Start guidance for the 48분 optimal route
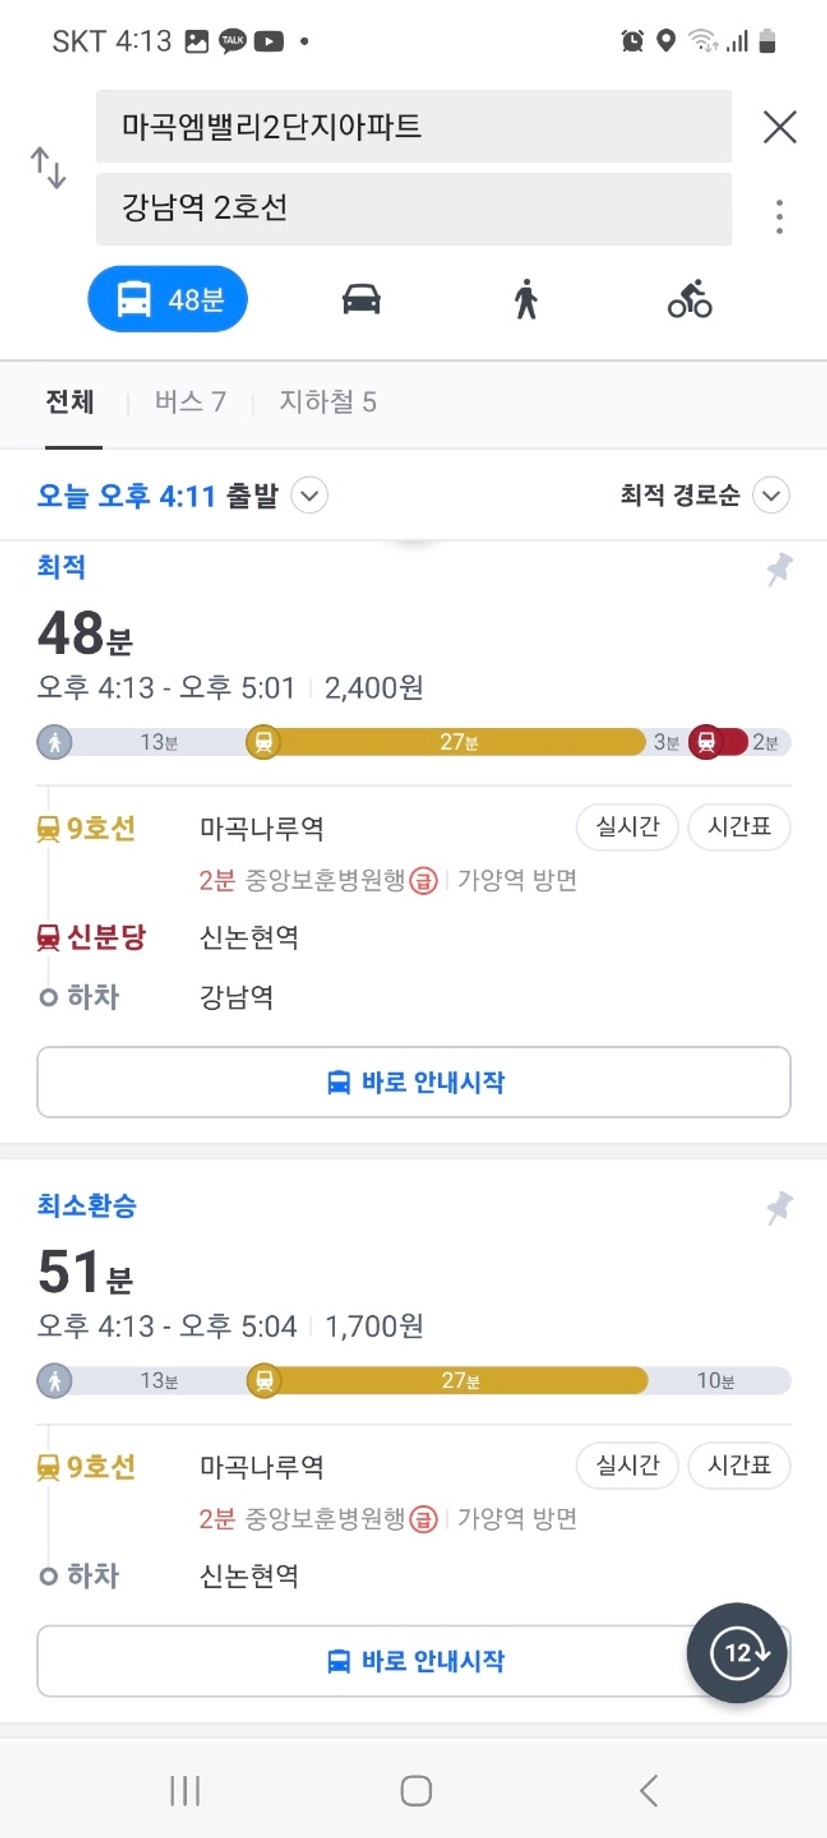 click(x=414, y=1082)
